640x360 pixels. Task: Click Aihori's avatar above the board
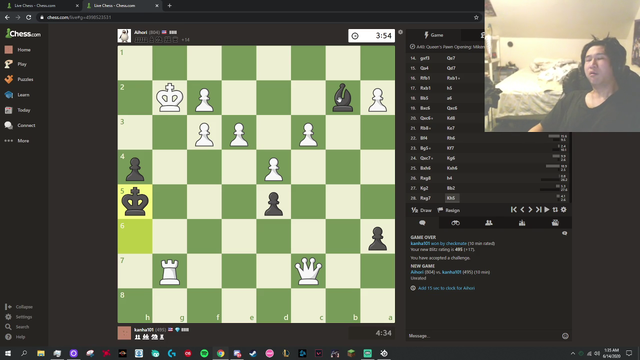[124, 36]
